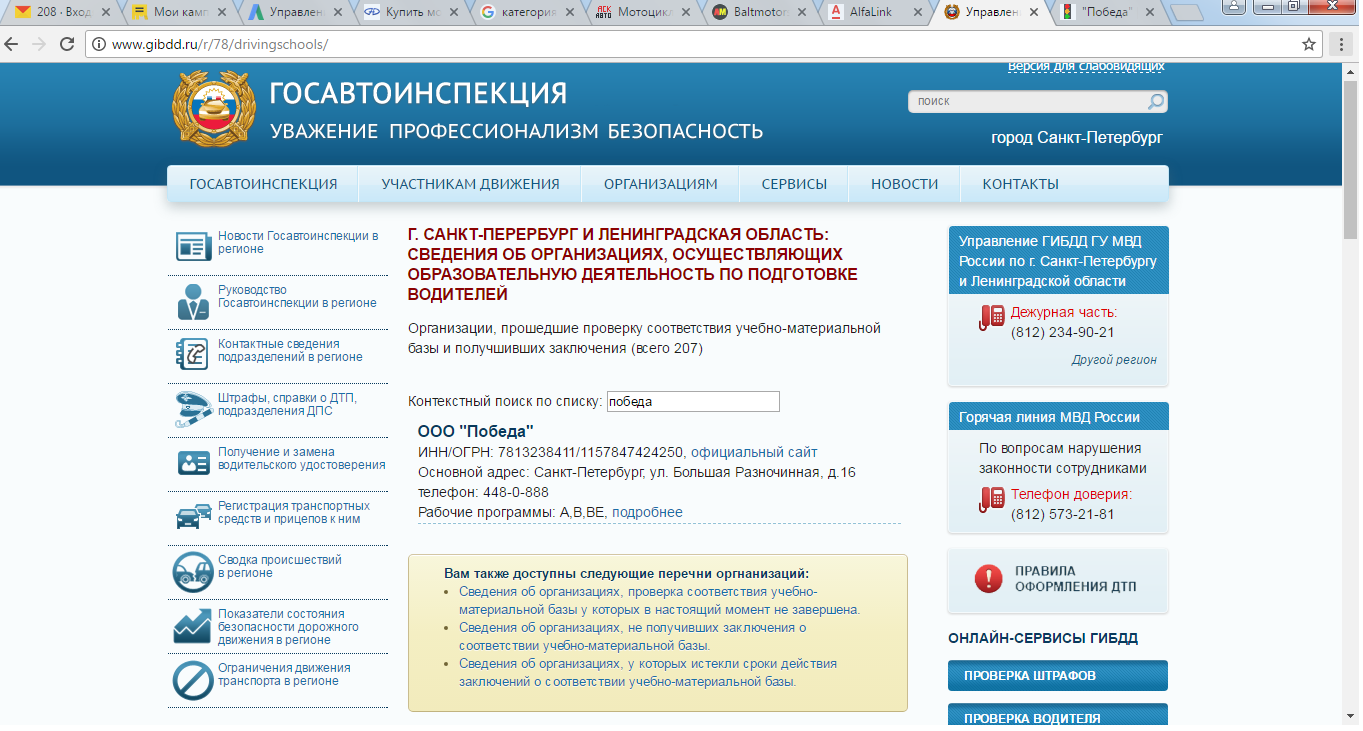The width and height of the screenshot is (1363, 731).
Task: Open the официальный сайт link
Action: click(754, 452)
